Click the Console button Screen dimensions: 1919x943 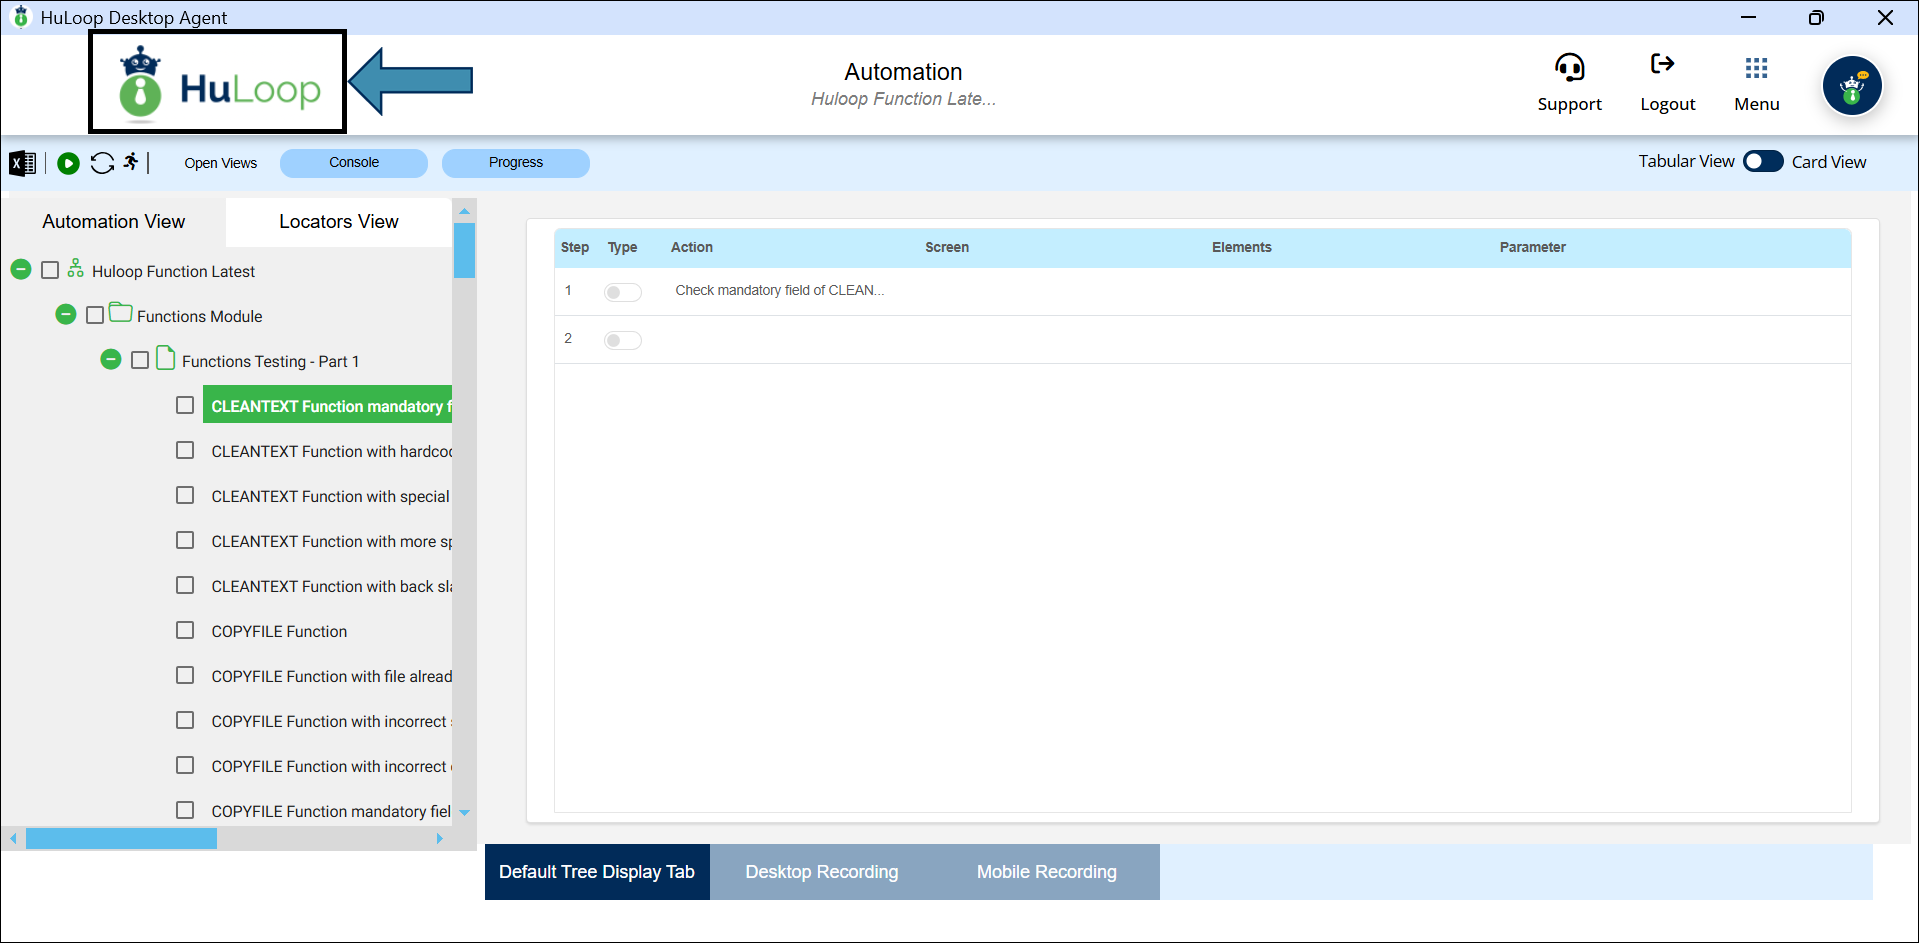coord(354,163)
